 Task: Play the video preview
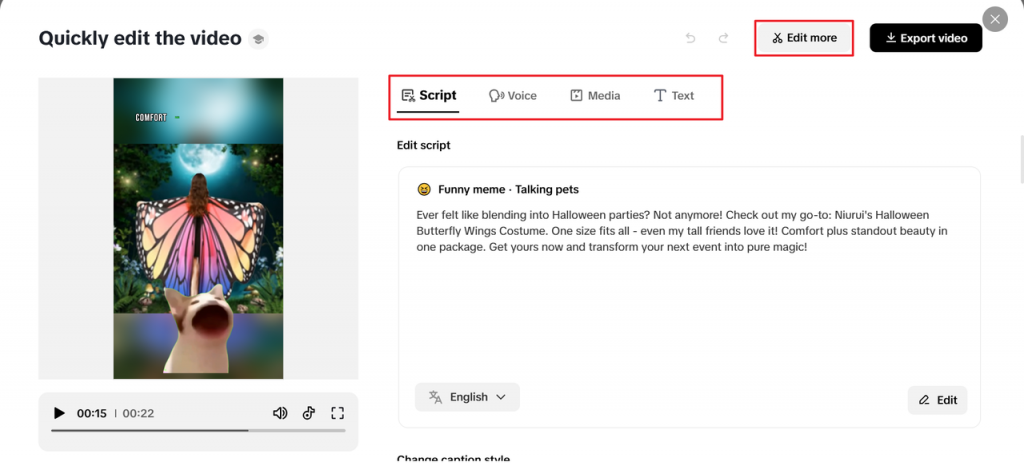pos(59,413)
